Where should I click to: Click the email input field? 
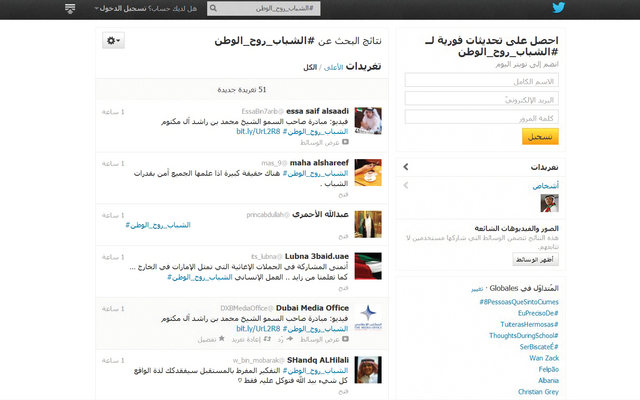482,99
